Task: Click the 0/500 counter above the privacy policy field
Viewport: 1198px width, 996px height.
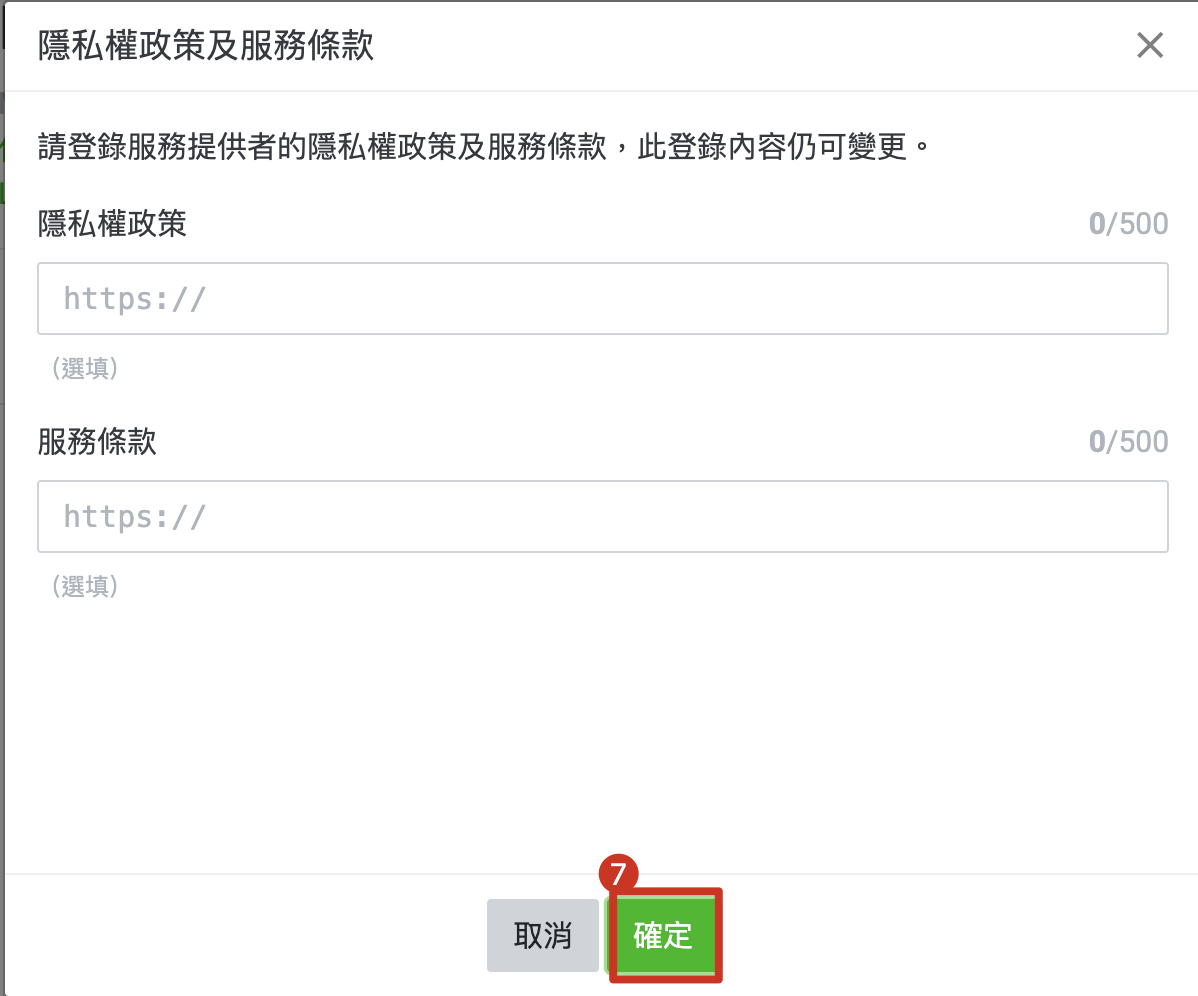Action: click(x=1128, y=224)
